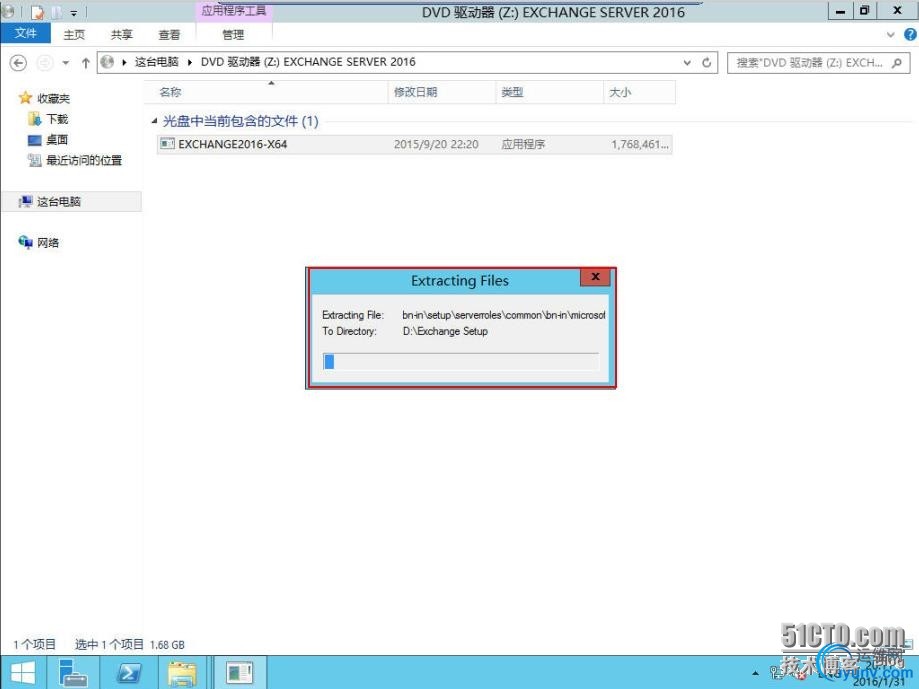Image resolution: width=919 pixels, height=689 pixels.
Task: Open the 管理 ribbon tab
Action: 233,35
